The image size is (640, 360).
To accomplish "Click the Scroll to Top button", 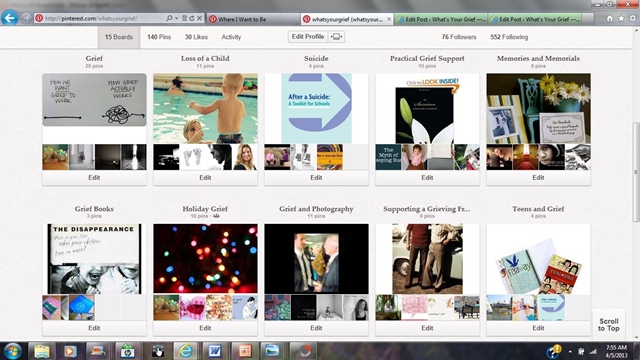I will 609,324.
